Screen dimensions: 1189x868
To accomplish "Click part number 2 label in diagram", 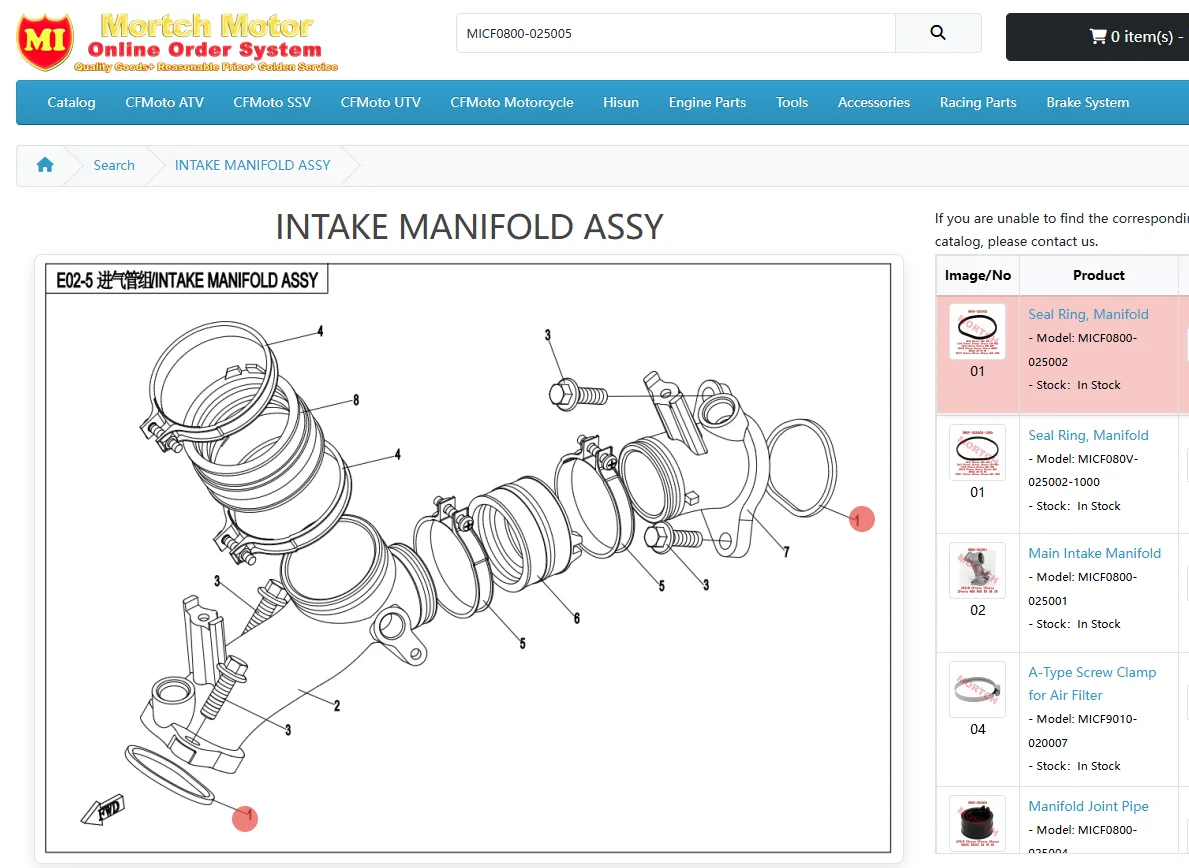I will point(337,706).
